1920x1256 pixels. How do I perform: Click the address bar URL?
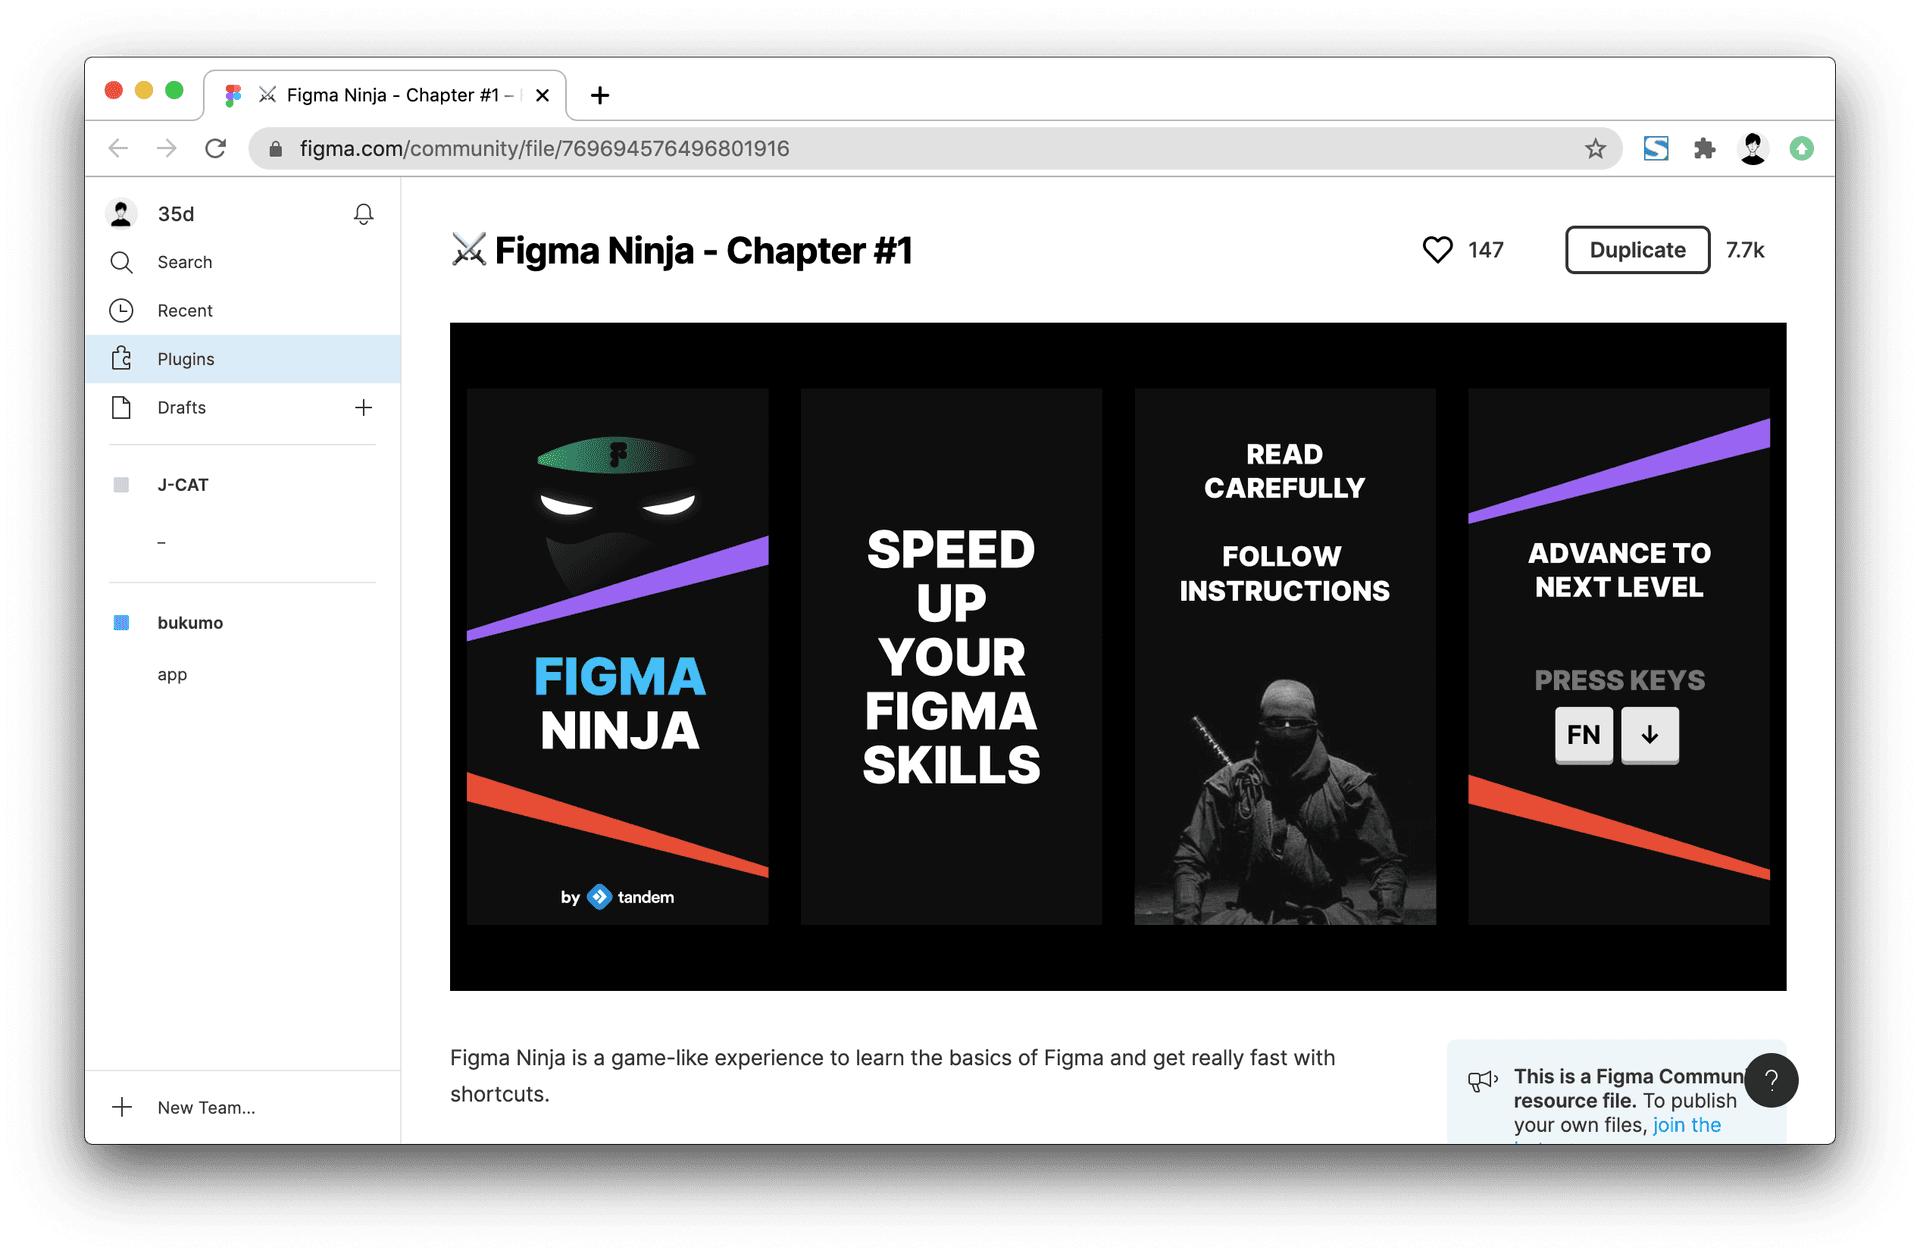pyautogui.click(x=544, y=149)
